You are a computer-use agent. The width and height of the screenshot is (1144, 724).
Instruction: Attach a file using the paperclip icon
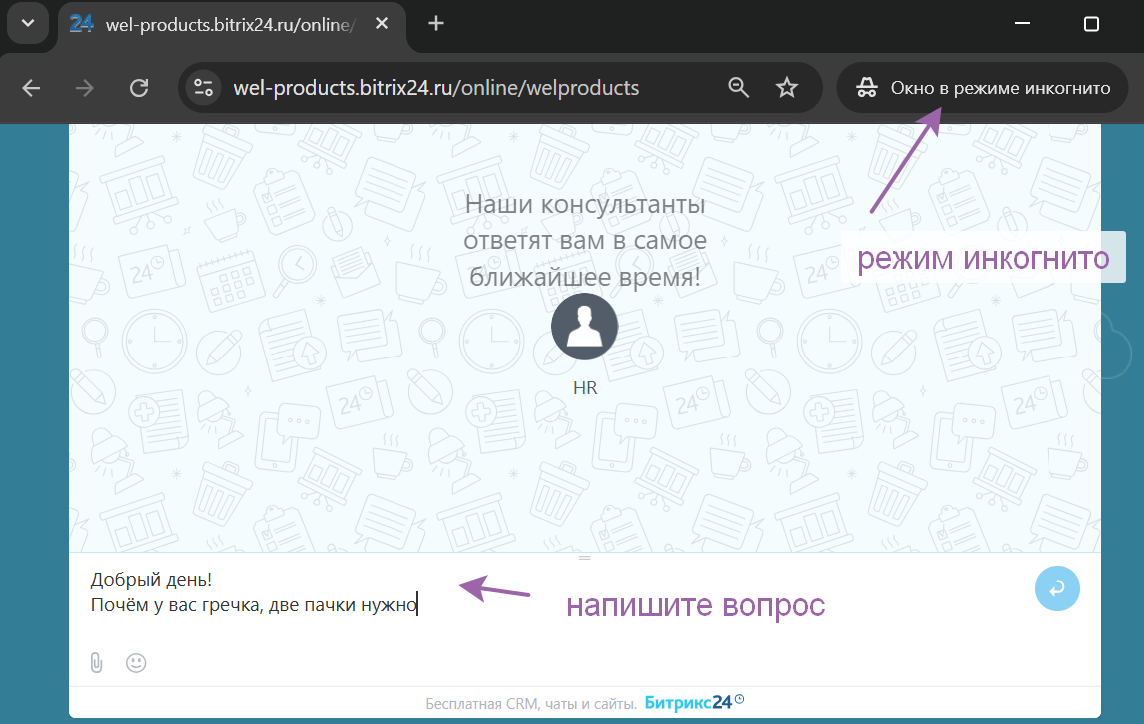pos(96,662)
